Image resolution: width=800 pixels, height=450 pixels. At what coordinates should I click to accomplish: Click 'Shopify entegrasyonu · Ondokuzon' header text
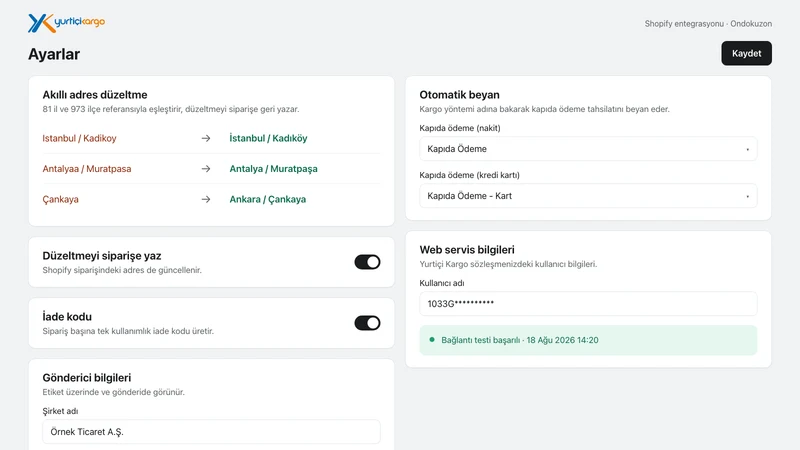[x=708, y=23]
